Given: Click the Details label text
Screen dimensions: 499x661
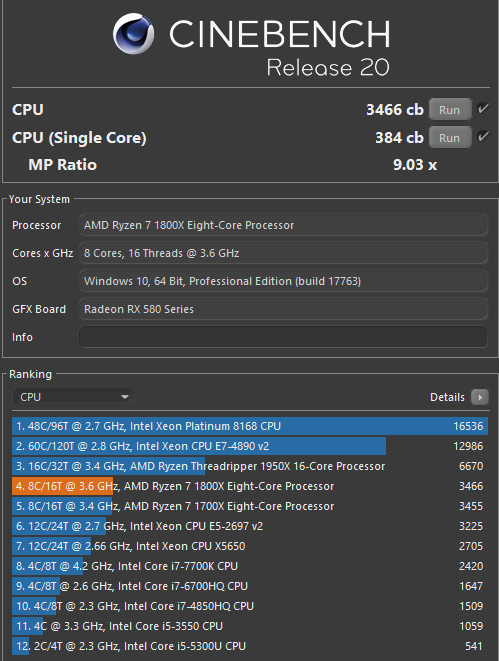Looking at the screenshot, I should click(447, 397).
